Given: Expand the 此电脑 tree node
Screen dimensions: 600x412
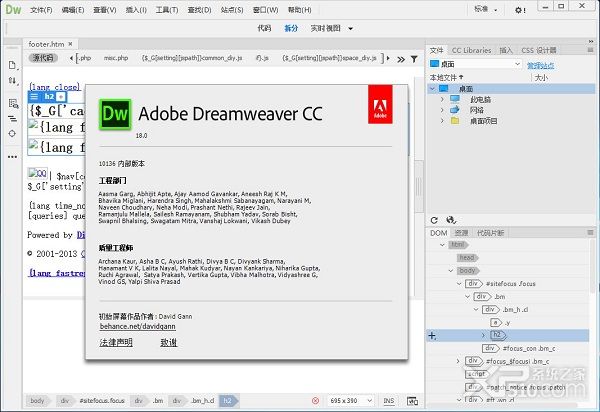Looking at the screenshot, I should pyautogui.click(x=442, y=99).
